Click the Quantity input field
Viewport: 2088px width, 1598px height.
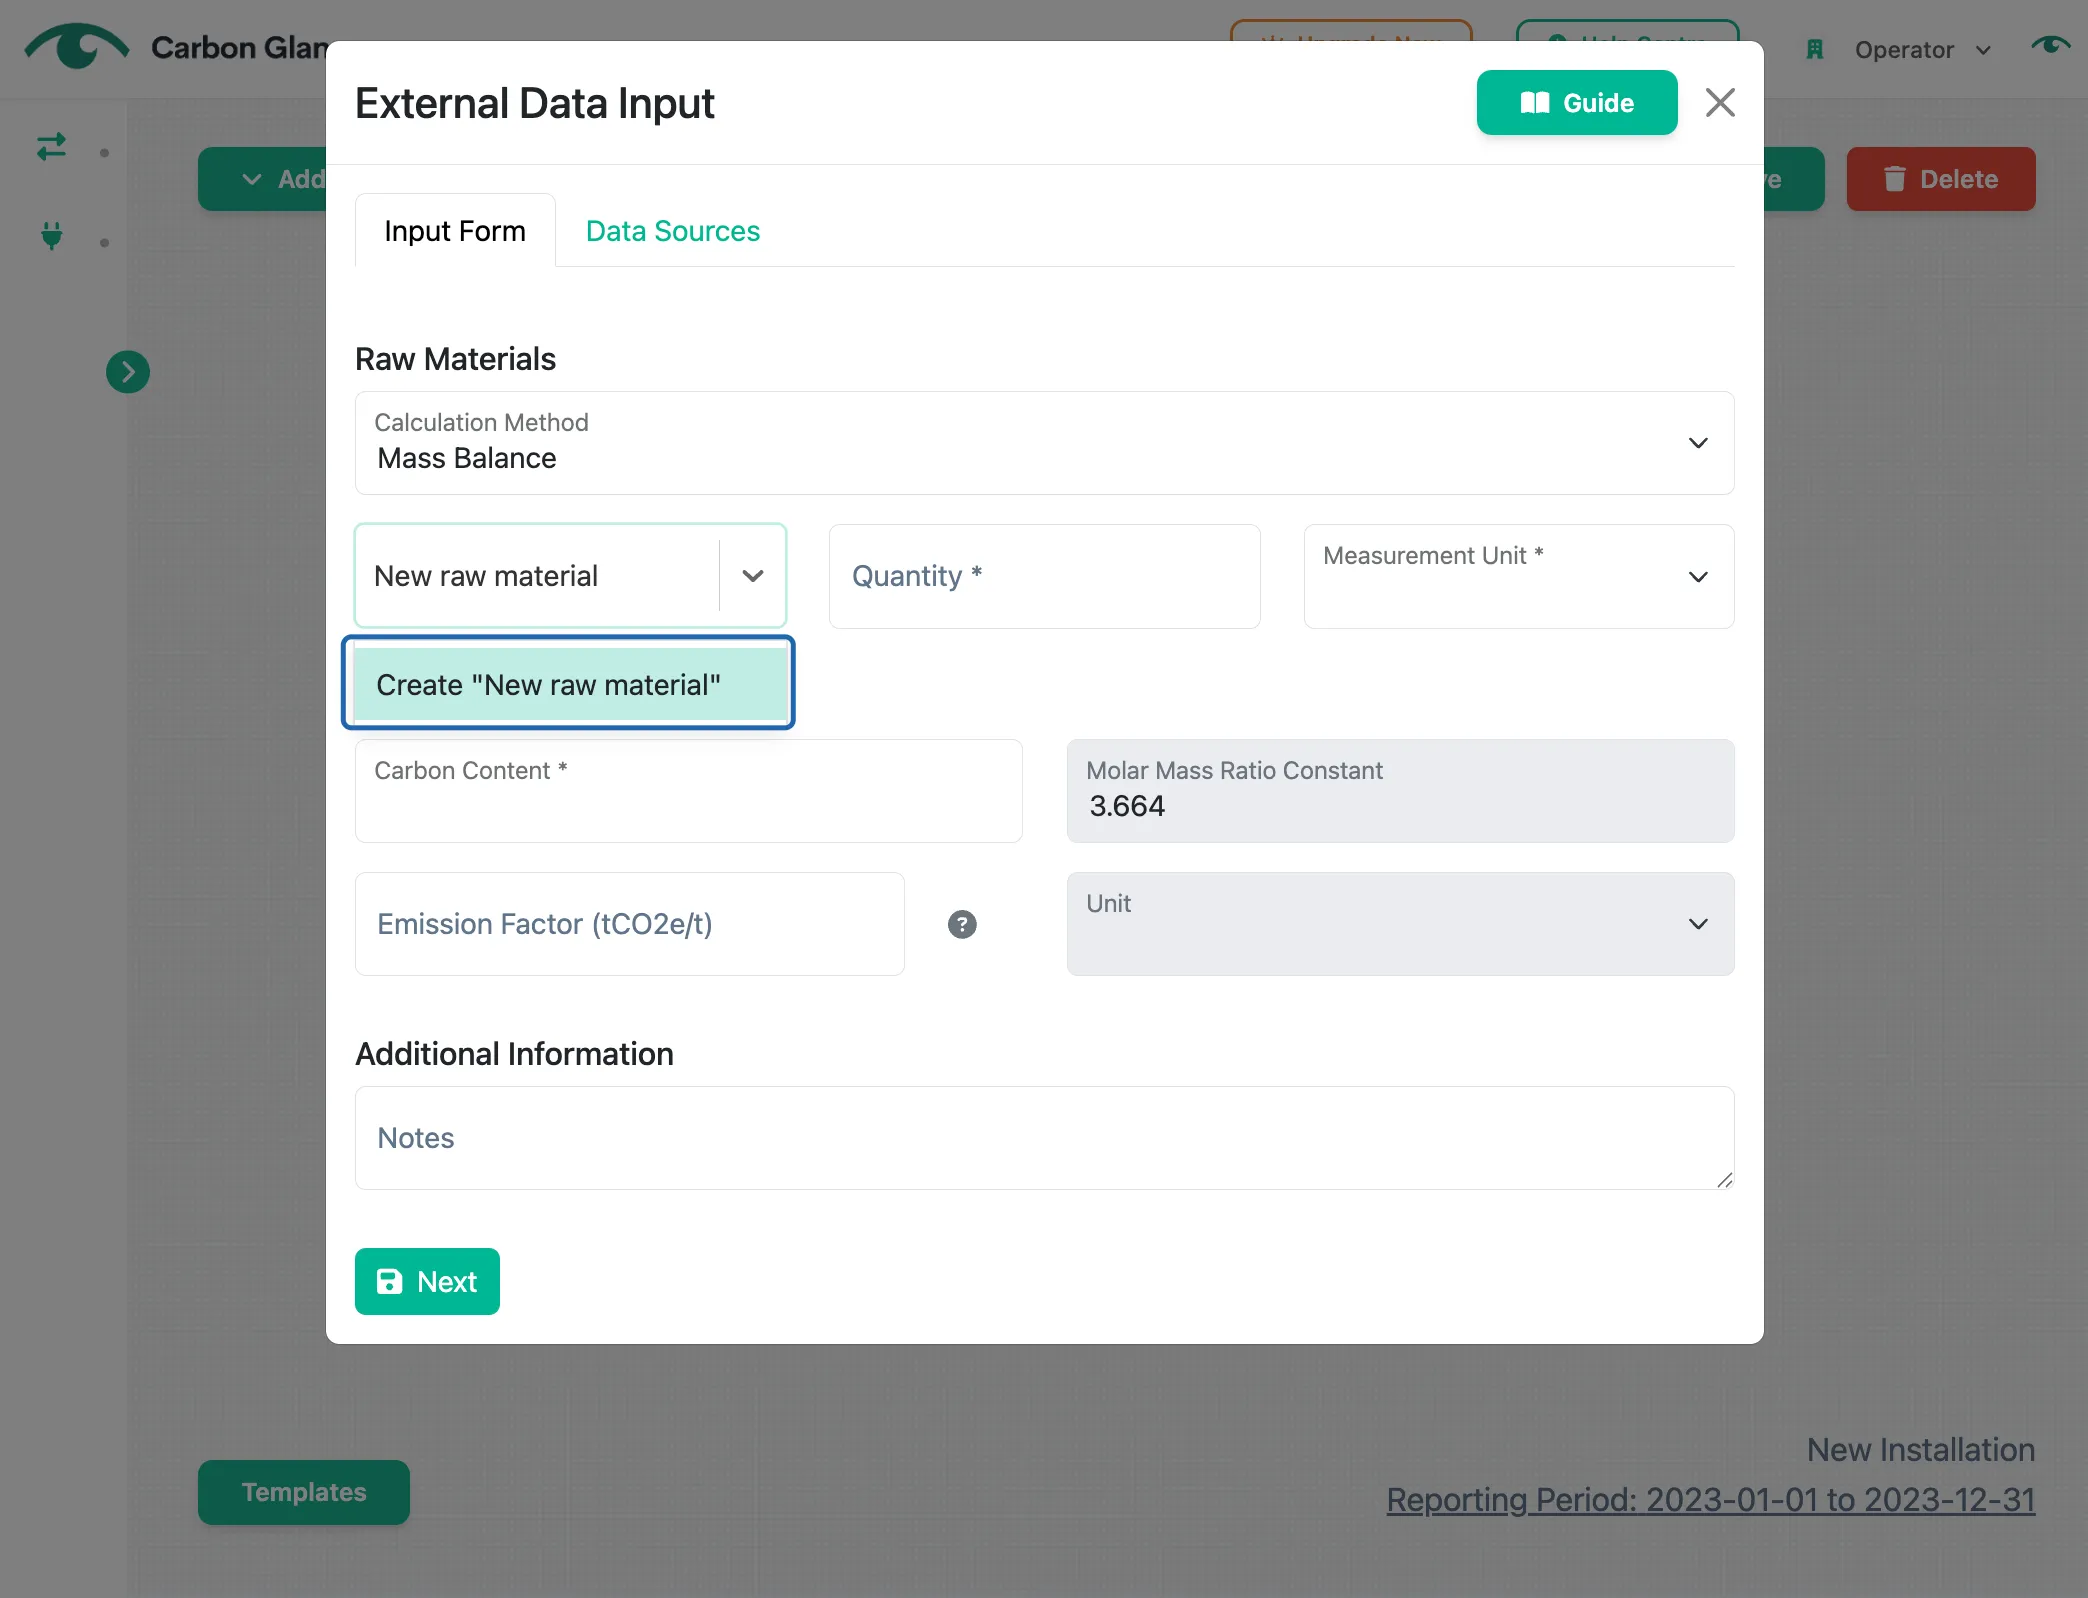pyautogui.click(x=1044, y=577)
